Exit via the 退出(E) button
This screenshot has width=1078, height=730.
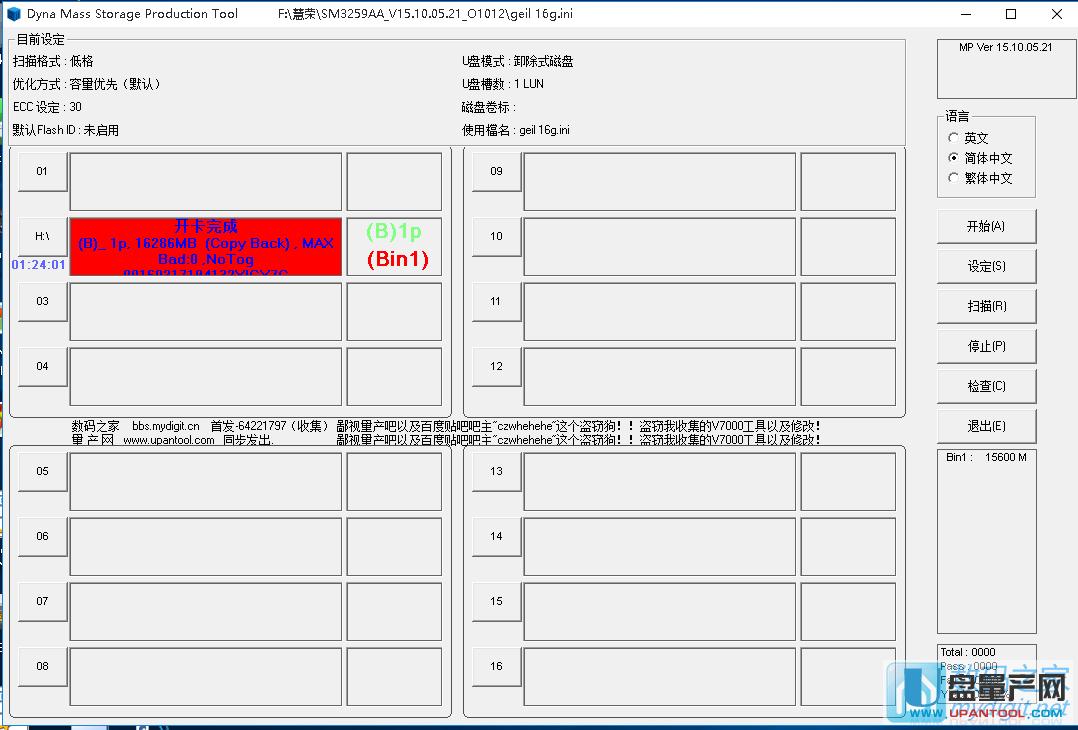(x=986, y=426)
